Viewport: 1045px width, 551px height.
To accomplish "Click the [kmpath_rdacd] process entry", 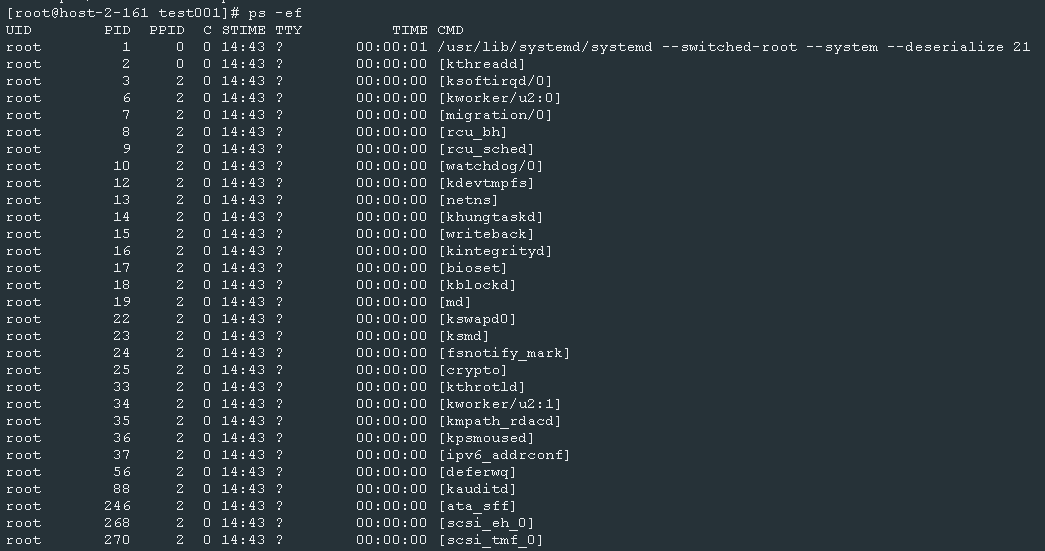I will click(500, 421).
